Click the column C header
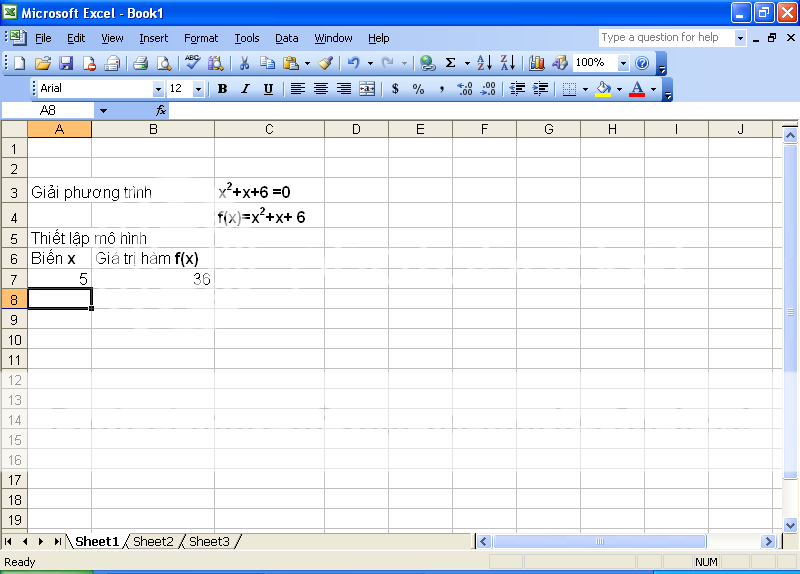This screenshot has width=800, height=574. [x=269, y=129]
